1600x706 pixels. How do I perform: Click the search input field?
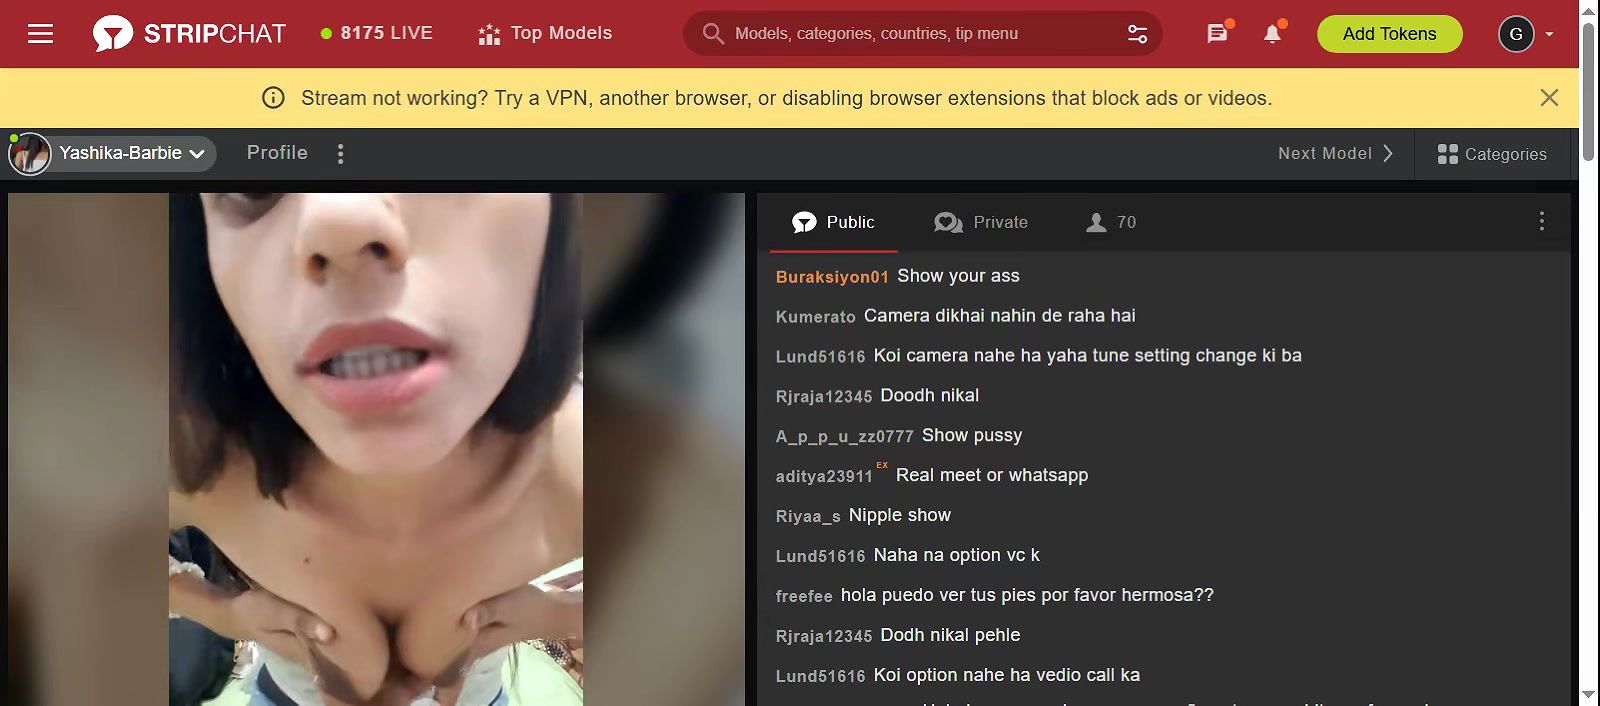(x=920, y=34)
